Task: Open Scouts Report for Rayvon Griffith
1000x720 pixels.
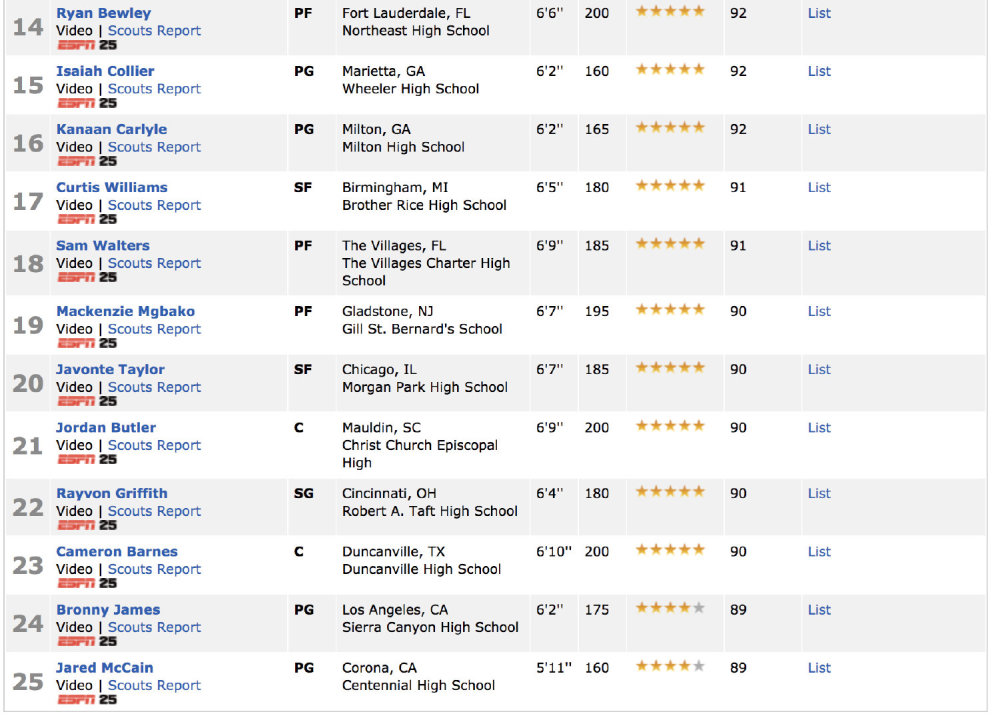Action: pyautogui.click(x=154, y=511)
